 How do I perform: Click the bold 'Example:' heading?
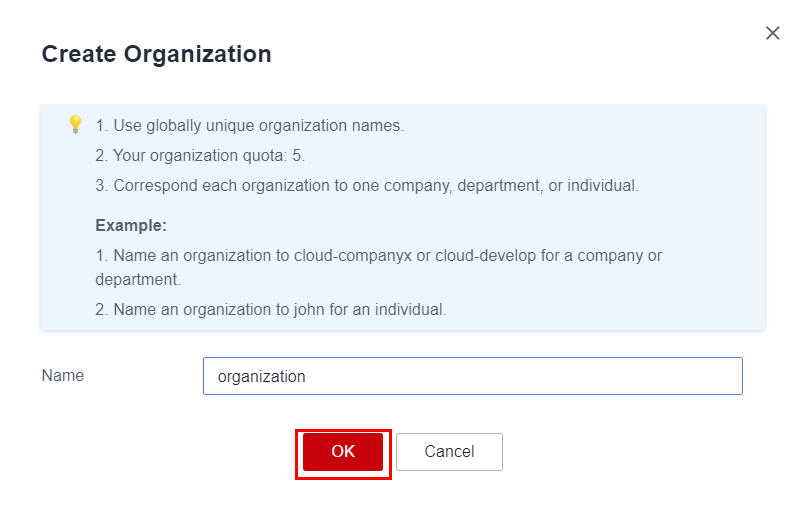[x=131, y=225]
